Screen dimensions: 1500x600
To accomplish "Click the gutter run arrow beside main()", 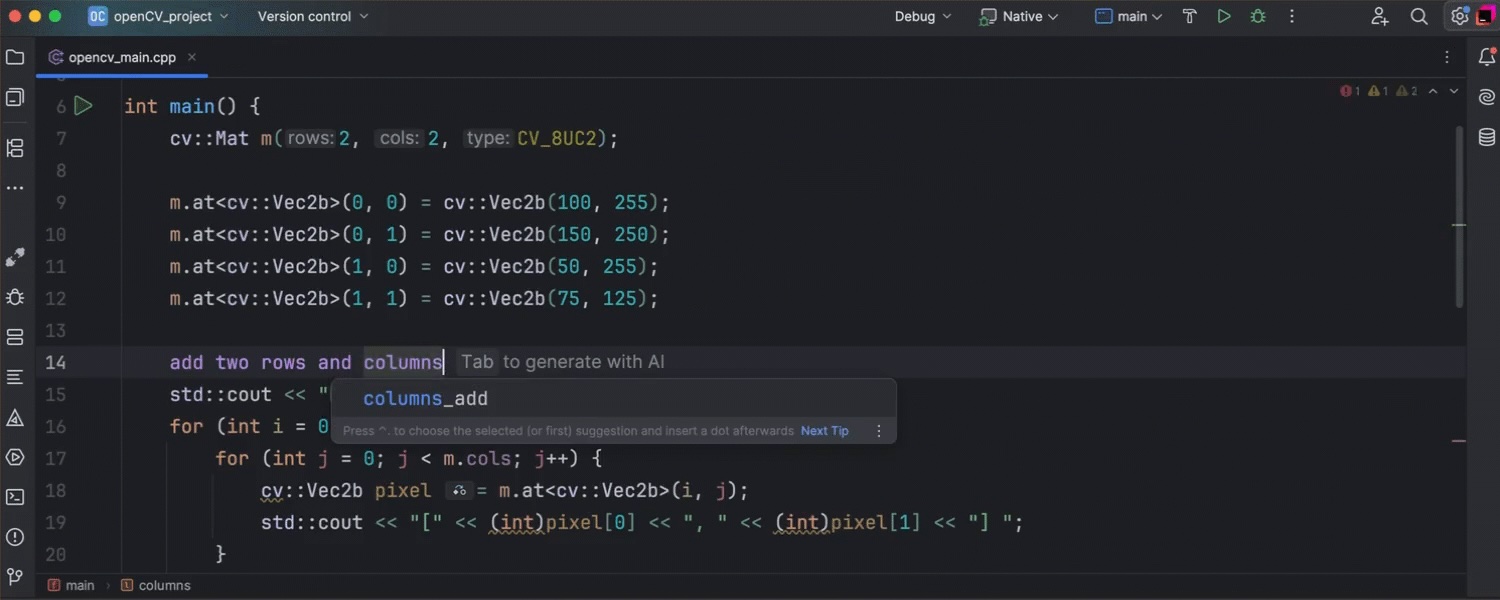I will pos(84,105).
